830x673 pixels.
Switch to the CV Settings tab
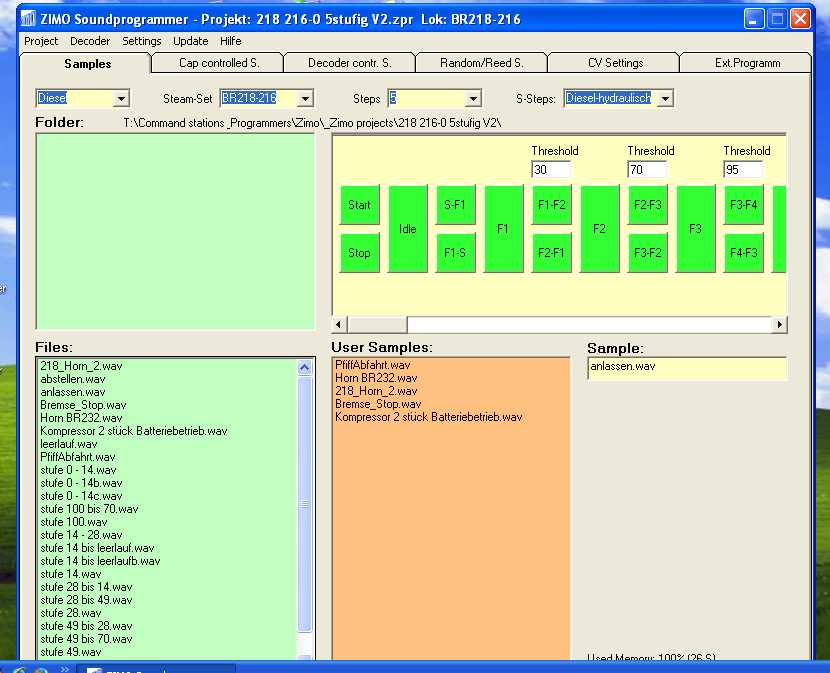pyautogui.click(x=615, y=63)
